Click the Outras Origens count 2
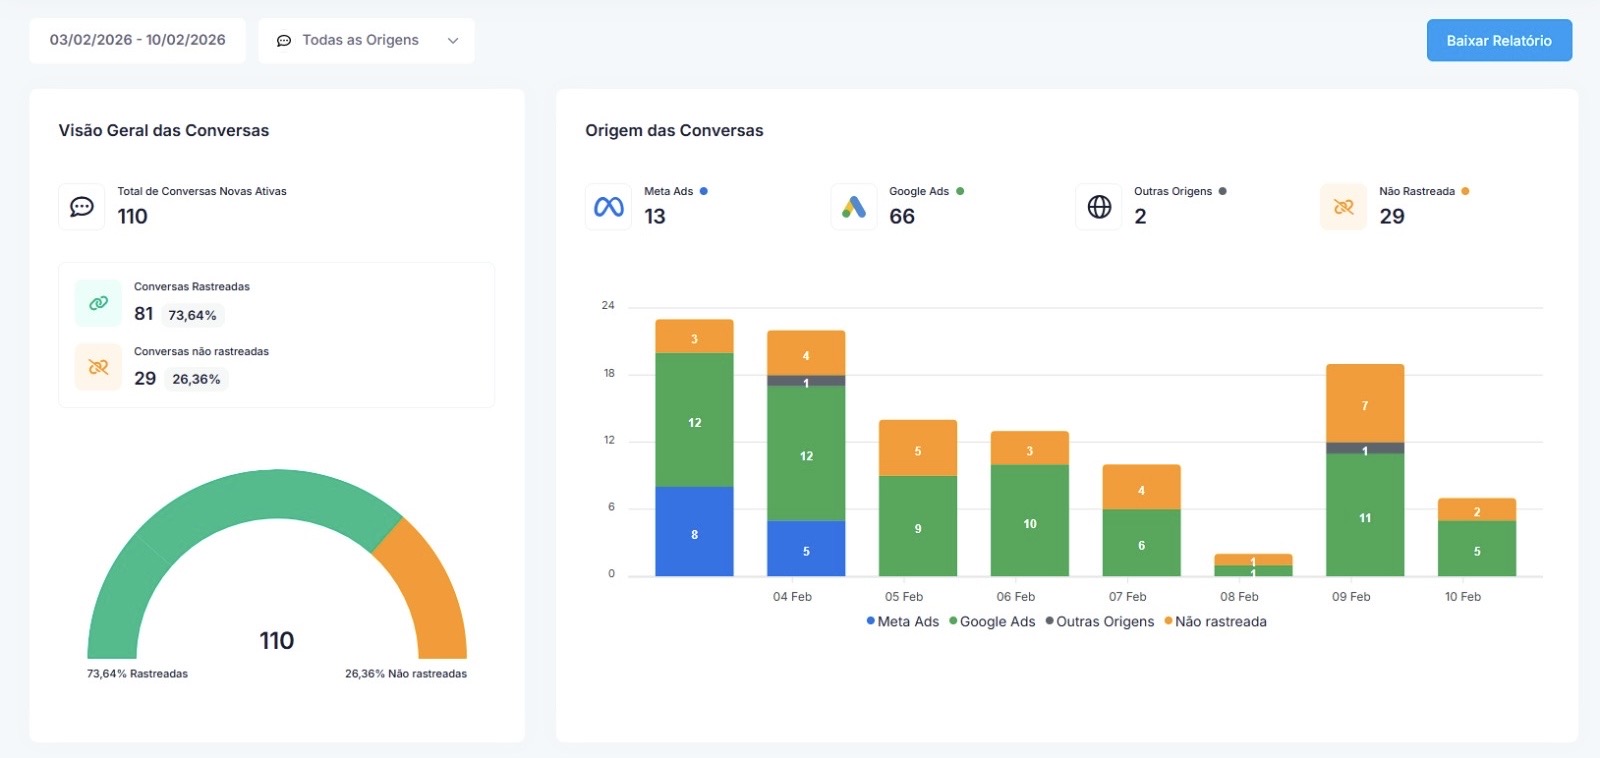 1140,216
